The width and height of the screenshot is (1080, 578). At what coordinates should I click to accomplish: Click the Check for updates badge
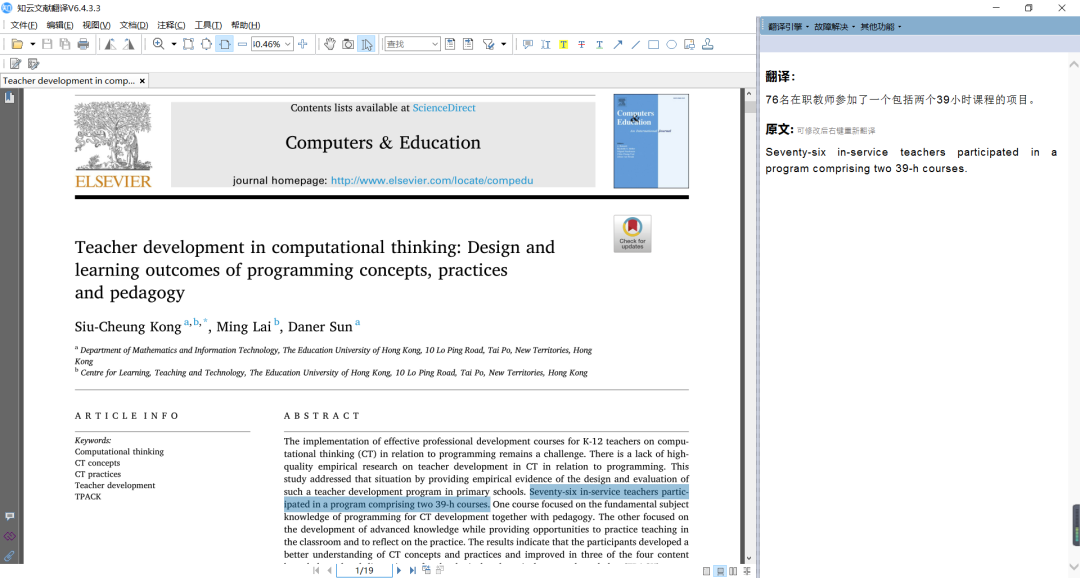(x=632, y=234)
